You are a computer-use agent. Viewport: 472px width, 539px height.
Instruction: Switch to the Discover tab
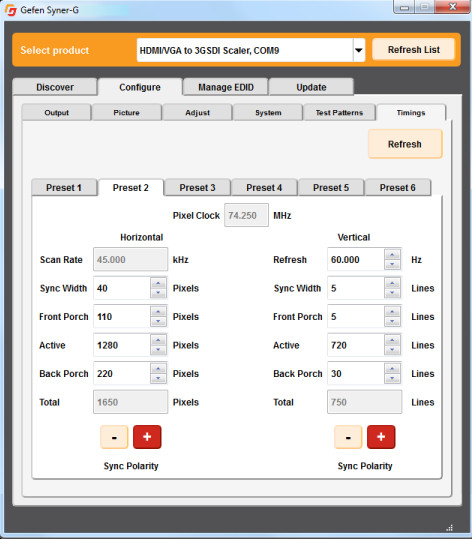point(55,87)
